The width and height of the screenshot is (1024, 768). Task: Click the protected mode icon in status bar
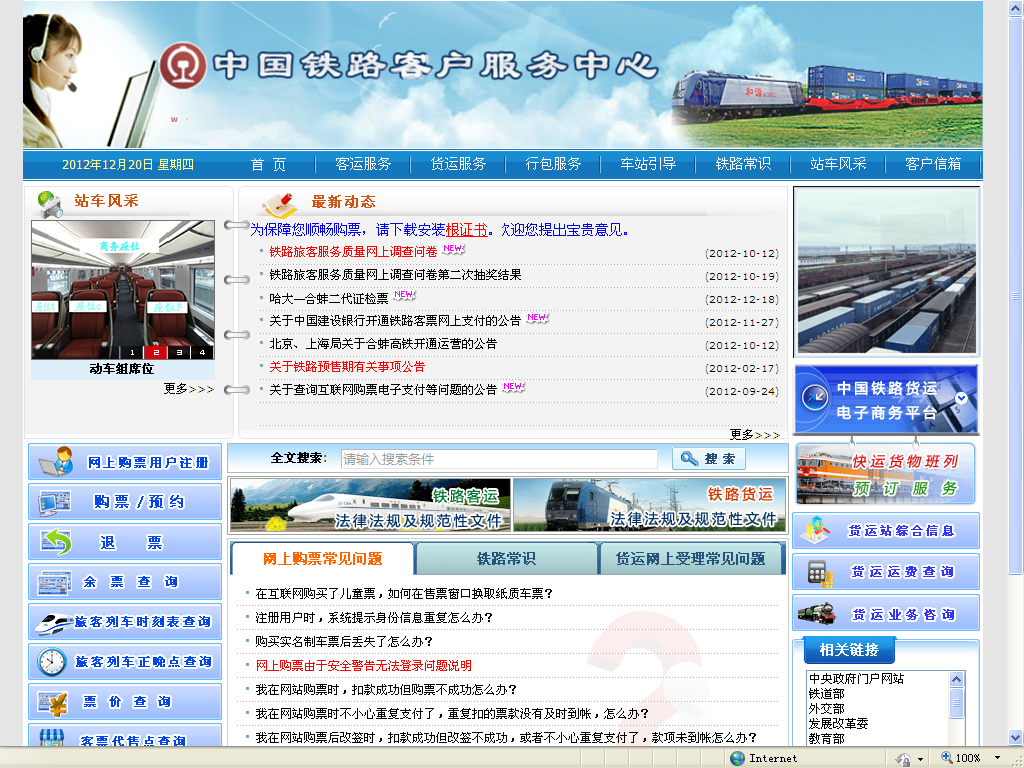click(904, 759)
